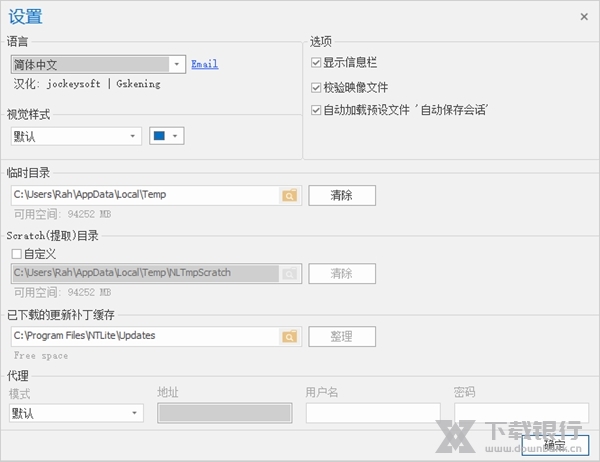The height and width of the screenshot is (462, 600).
Task: Close the 设置 dialog with X
Action: pyautogui.click(x=584, y=16)
